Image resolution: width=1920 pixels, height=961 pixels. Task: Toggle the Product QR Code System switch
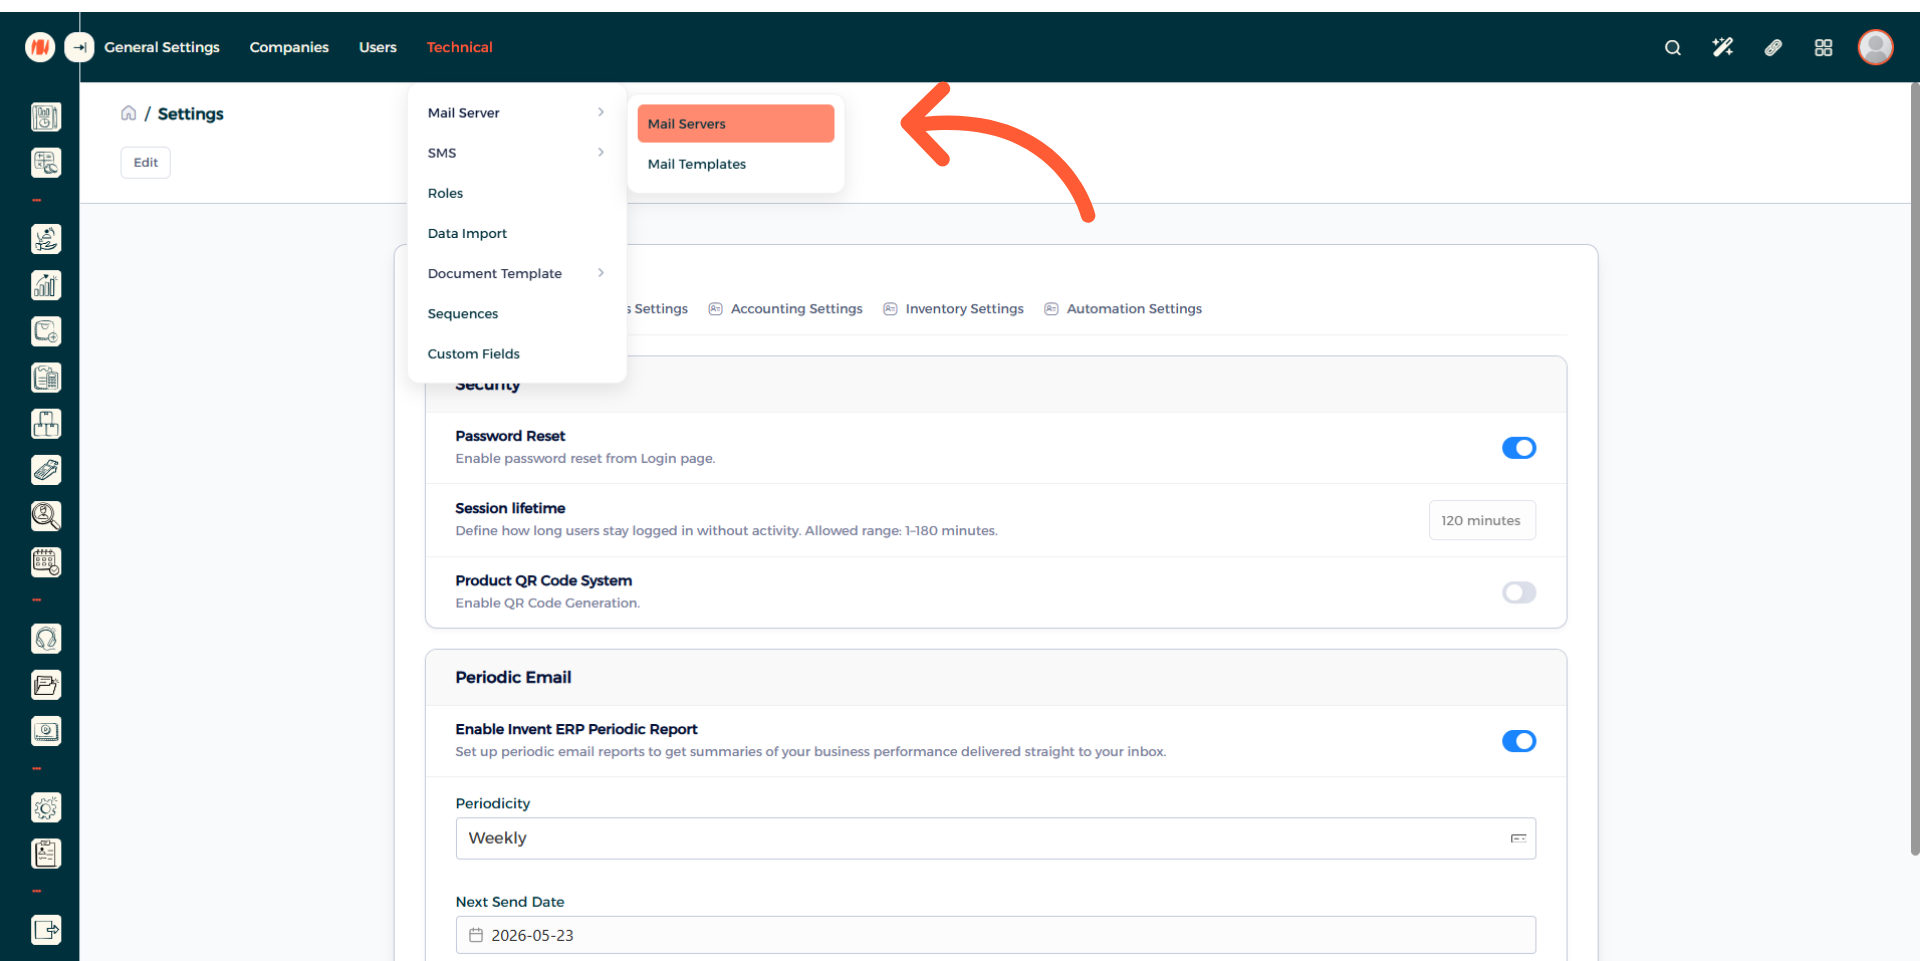[1519, 593]
